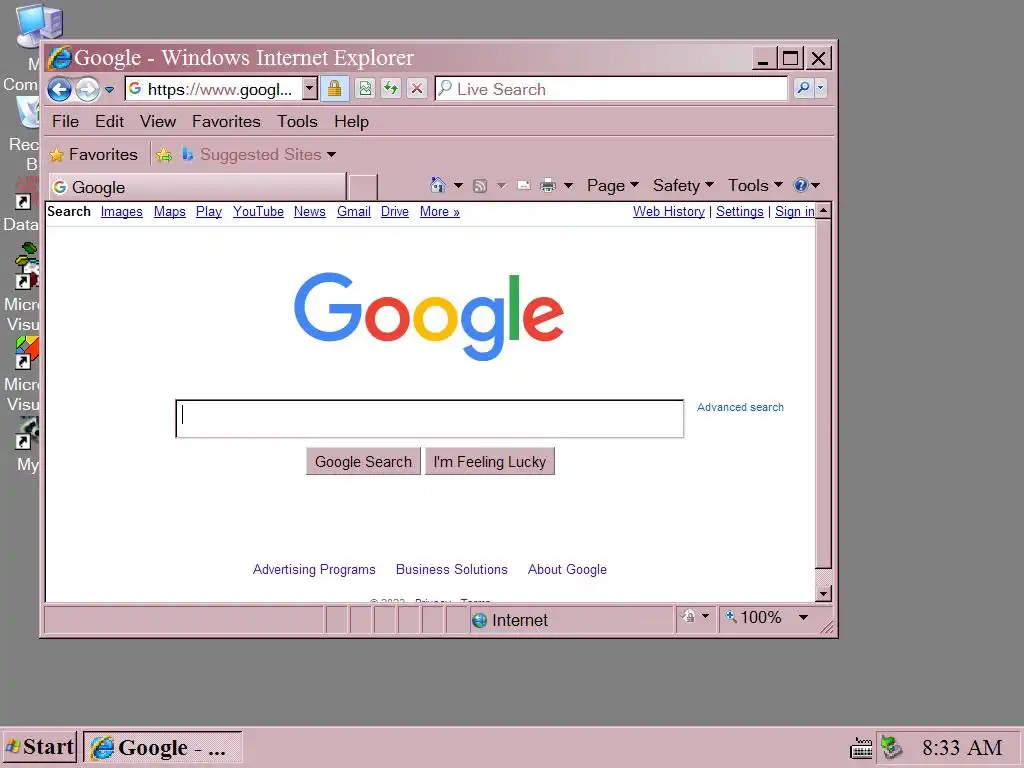The image size is (1024, 768).
Task: Click the Windows Start button
Action: (x=40, y=747)
